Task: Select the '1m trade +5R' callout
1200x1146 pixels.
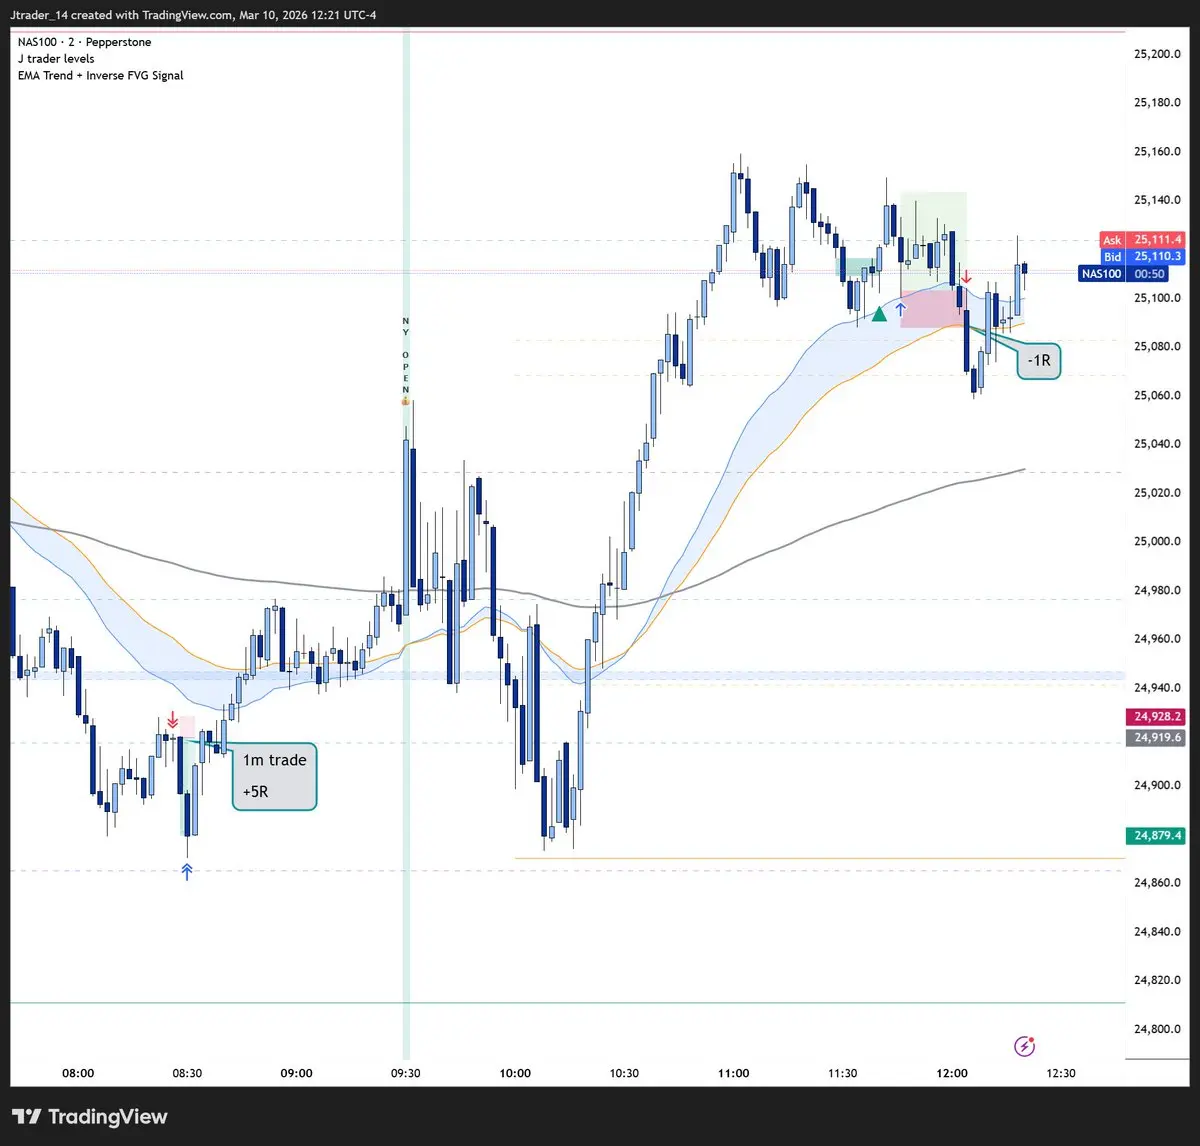Action: (x=275, y=776)
